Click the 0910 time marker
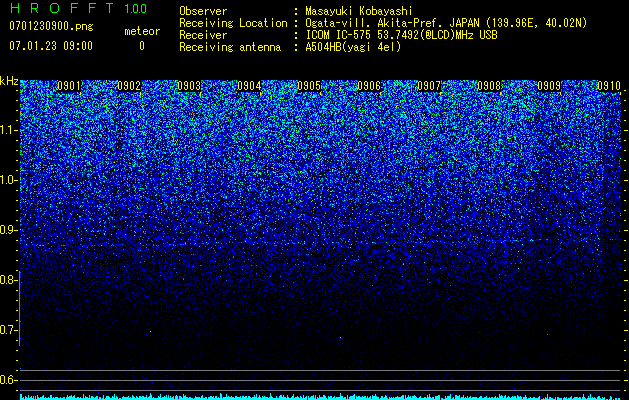The image size is (629, 400). 609,86
